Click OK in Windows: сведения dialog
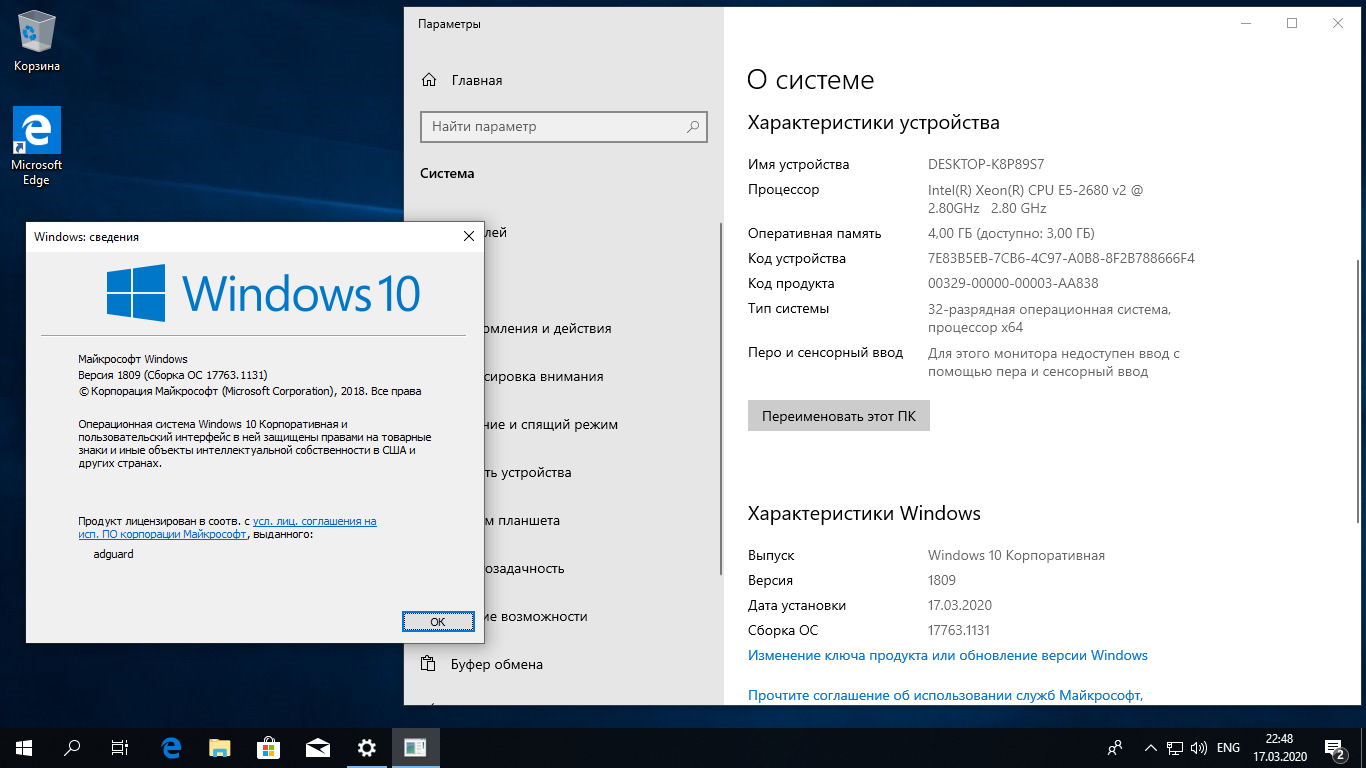The image size is (1366, 768). click(x=437, y=621)
